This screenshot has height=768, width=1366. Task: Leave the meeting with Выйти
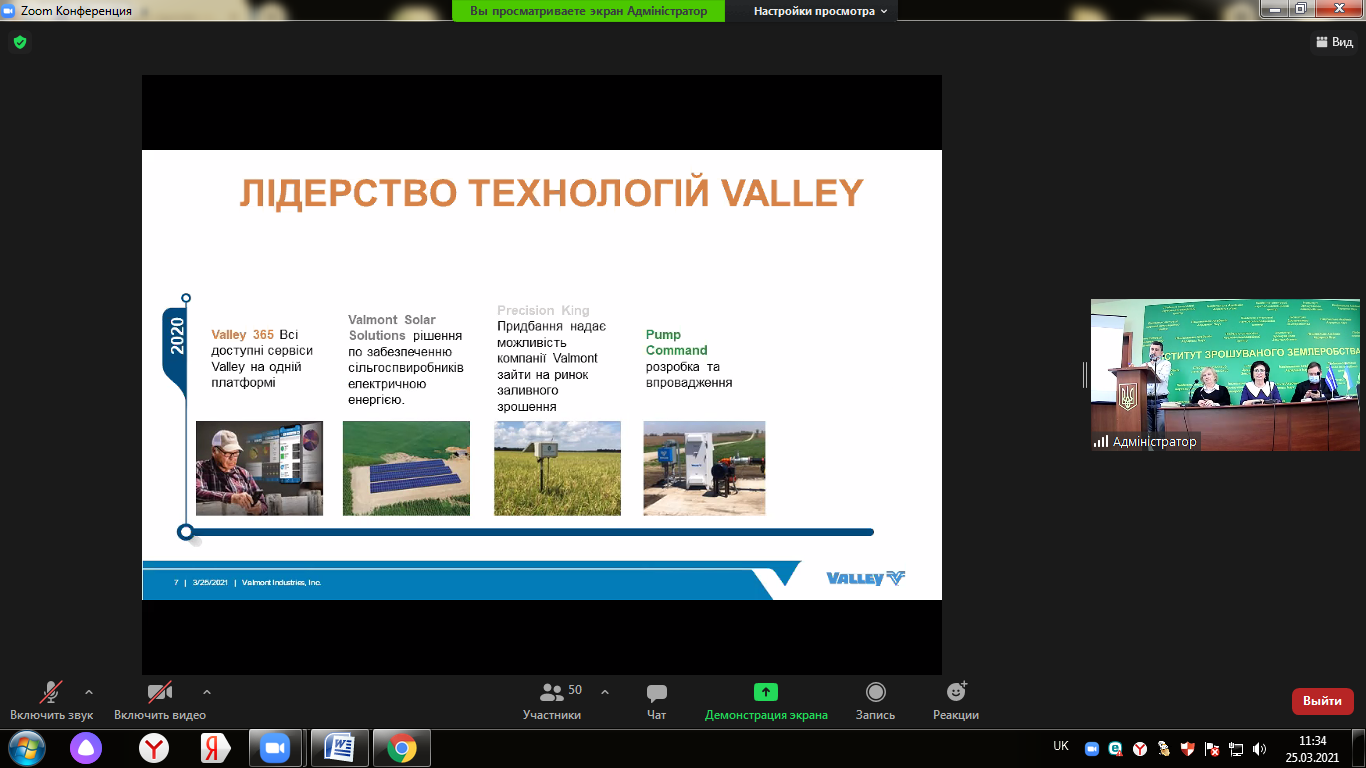pos(1323,701)
